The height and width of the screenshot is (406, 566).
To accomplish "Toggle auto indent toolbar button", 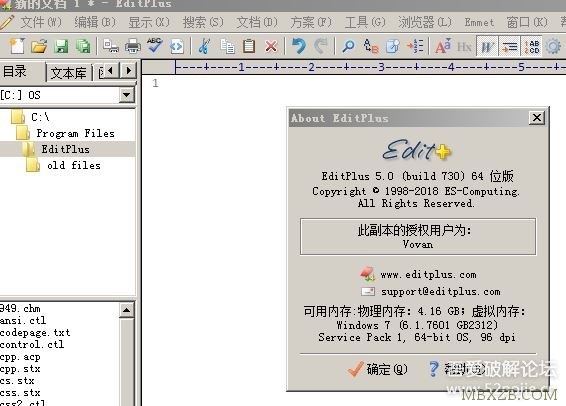I will tap(510, 46).
